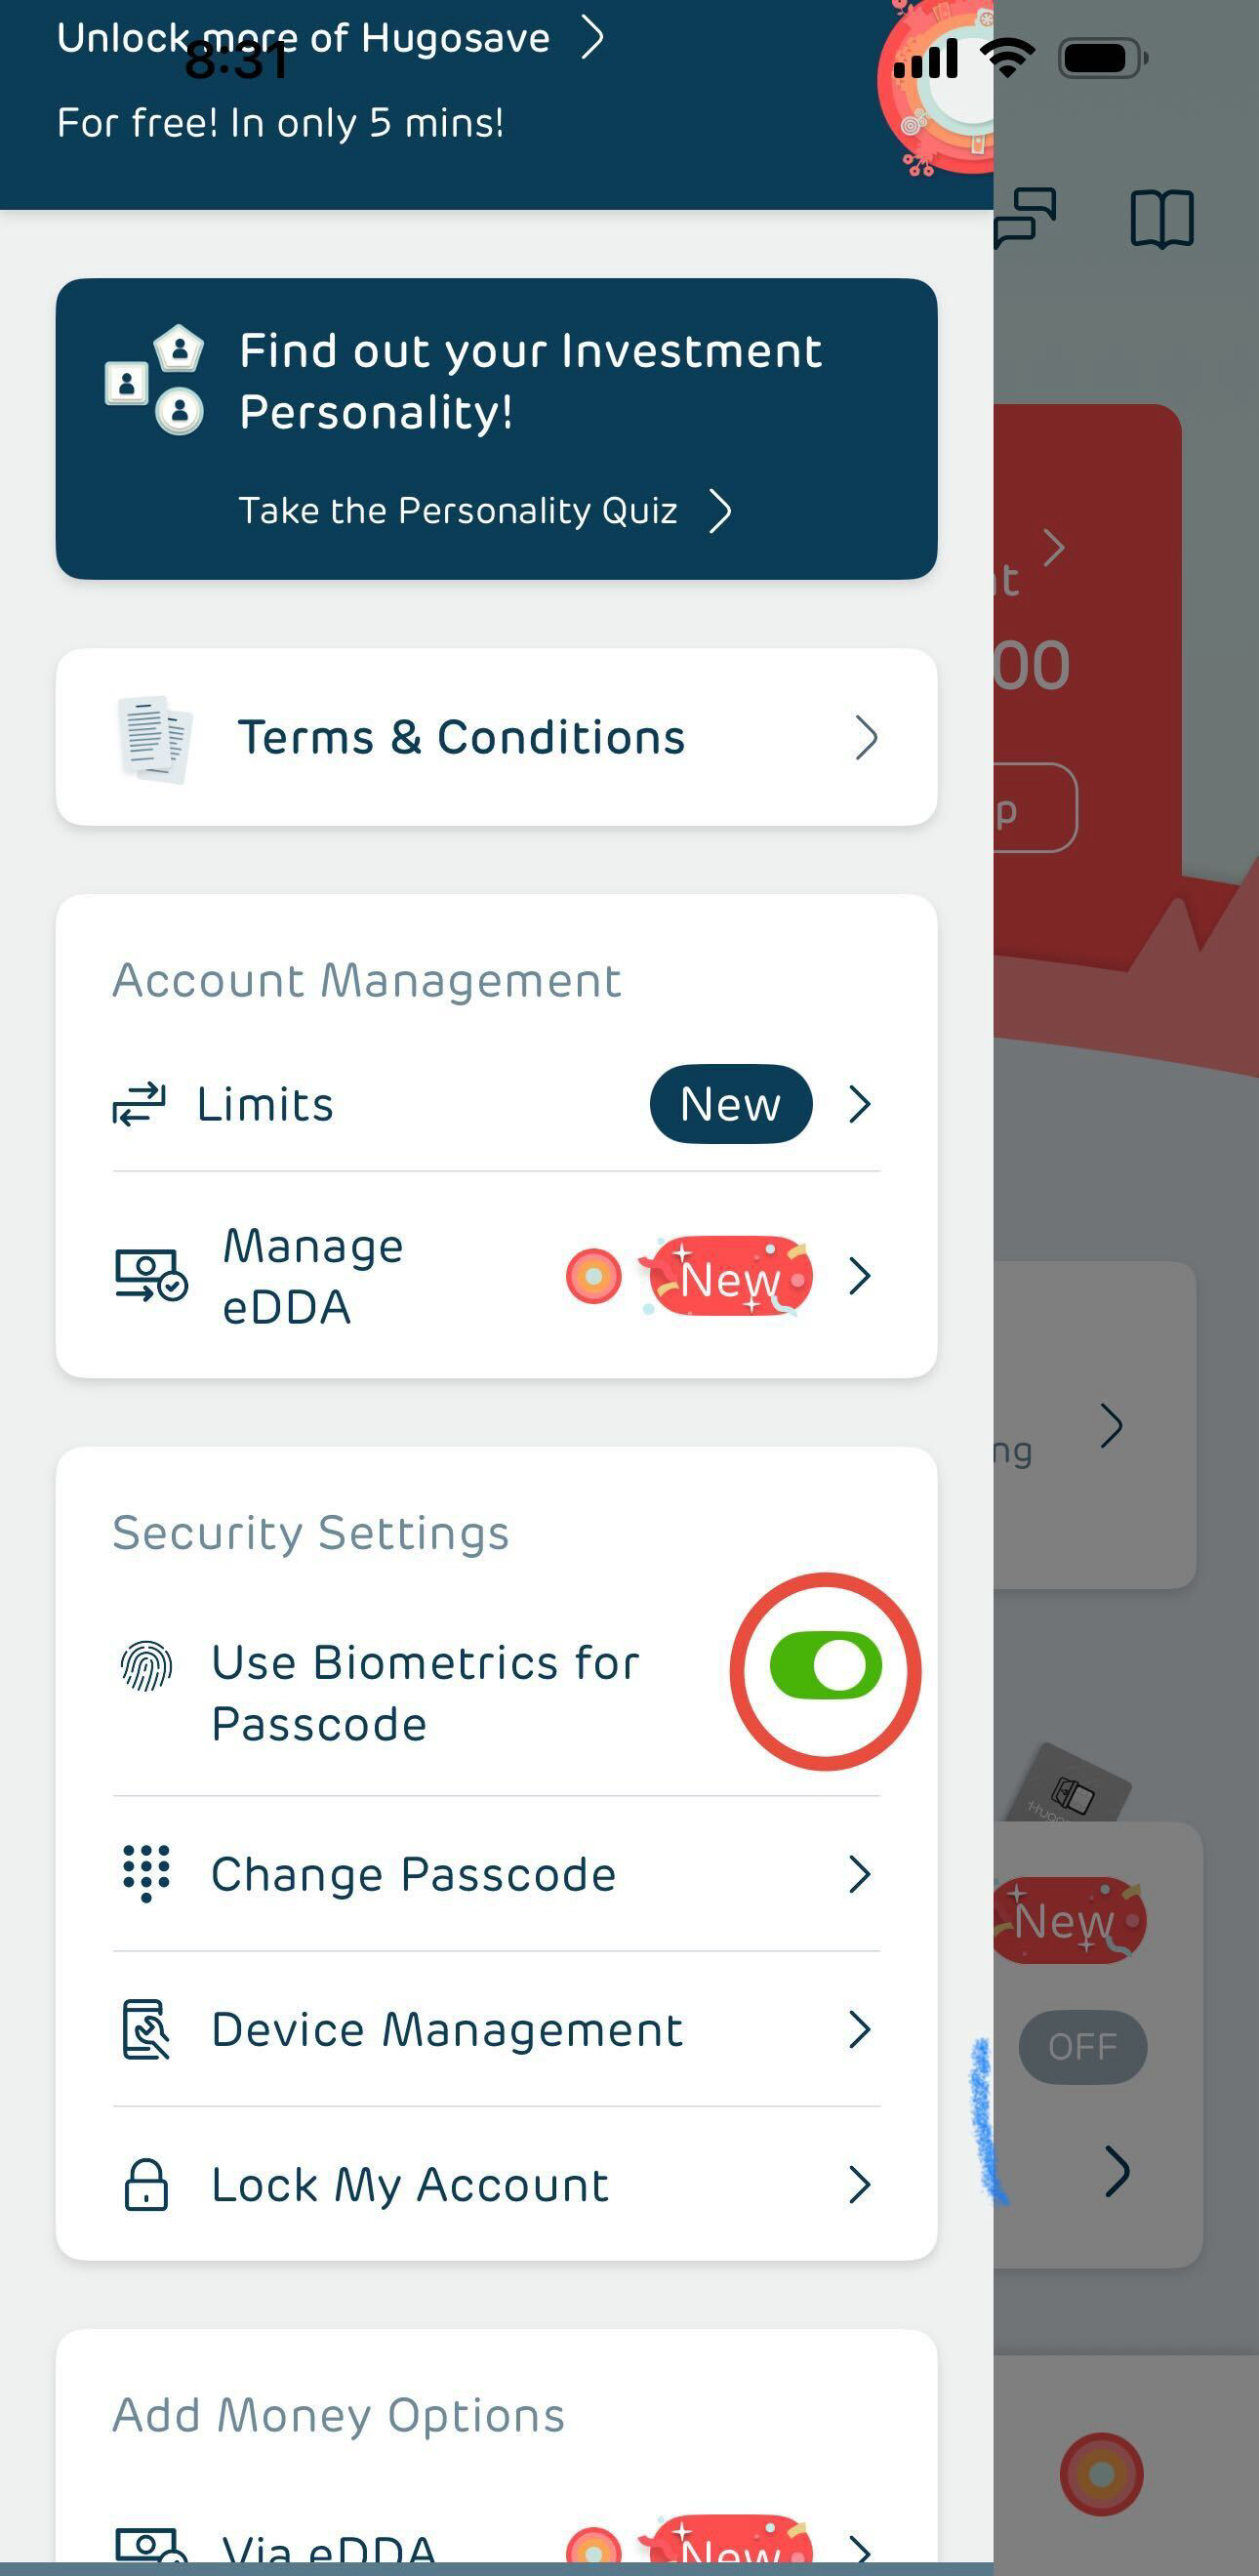Disable Use Biometrics for Passcode toggle

825,1666
